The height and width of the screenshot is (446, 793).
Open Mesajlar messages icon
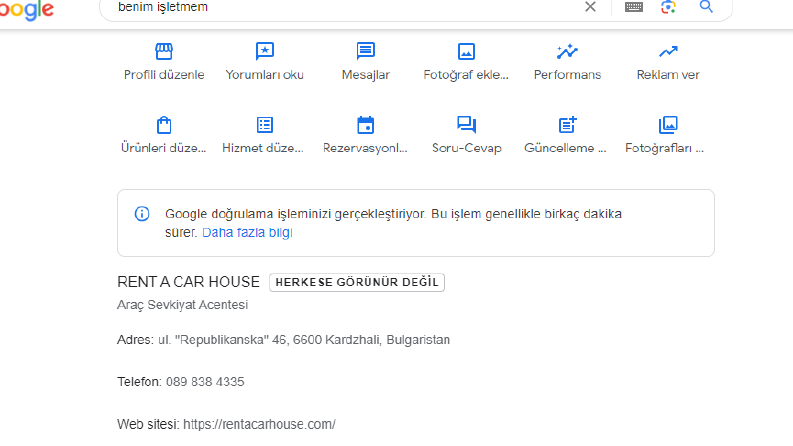[366, 51]
